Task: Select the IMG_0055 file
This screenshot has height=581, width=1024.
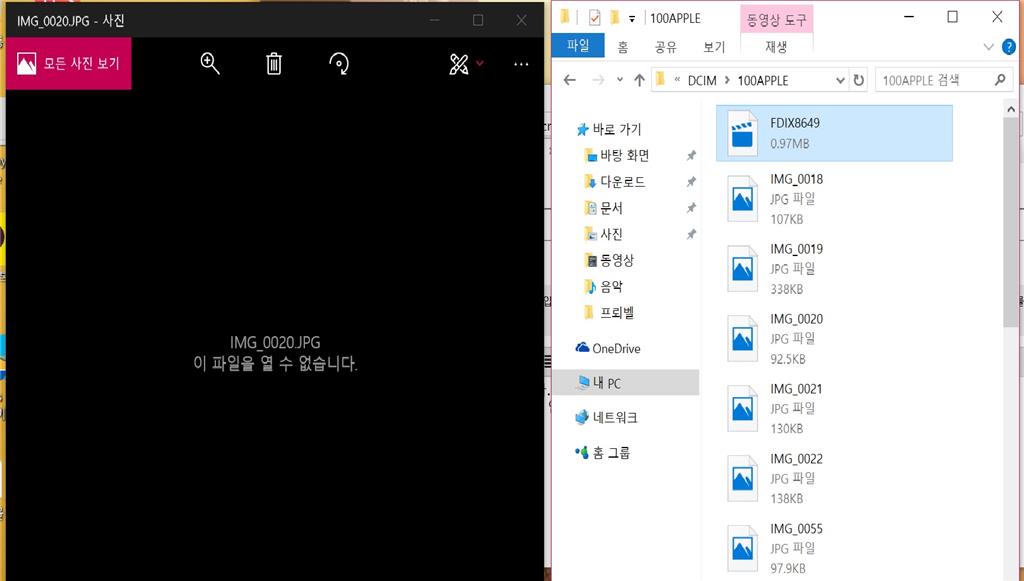Action: tap(834, 548)
